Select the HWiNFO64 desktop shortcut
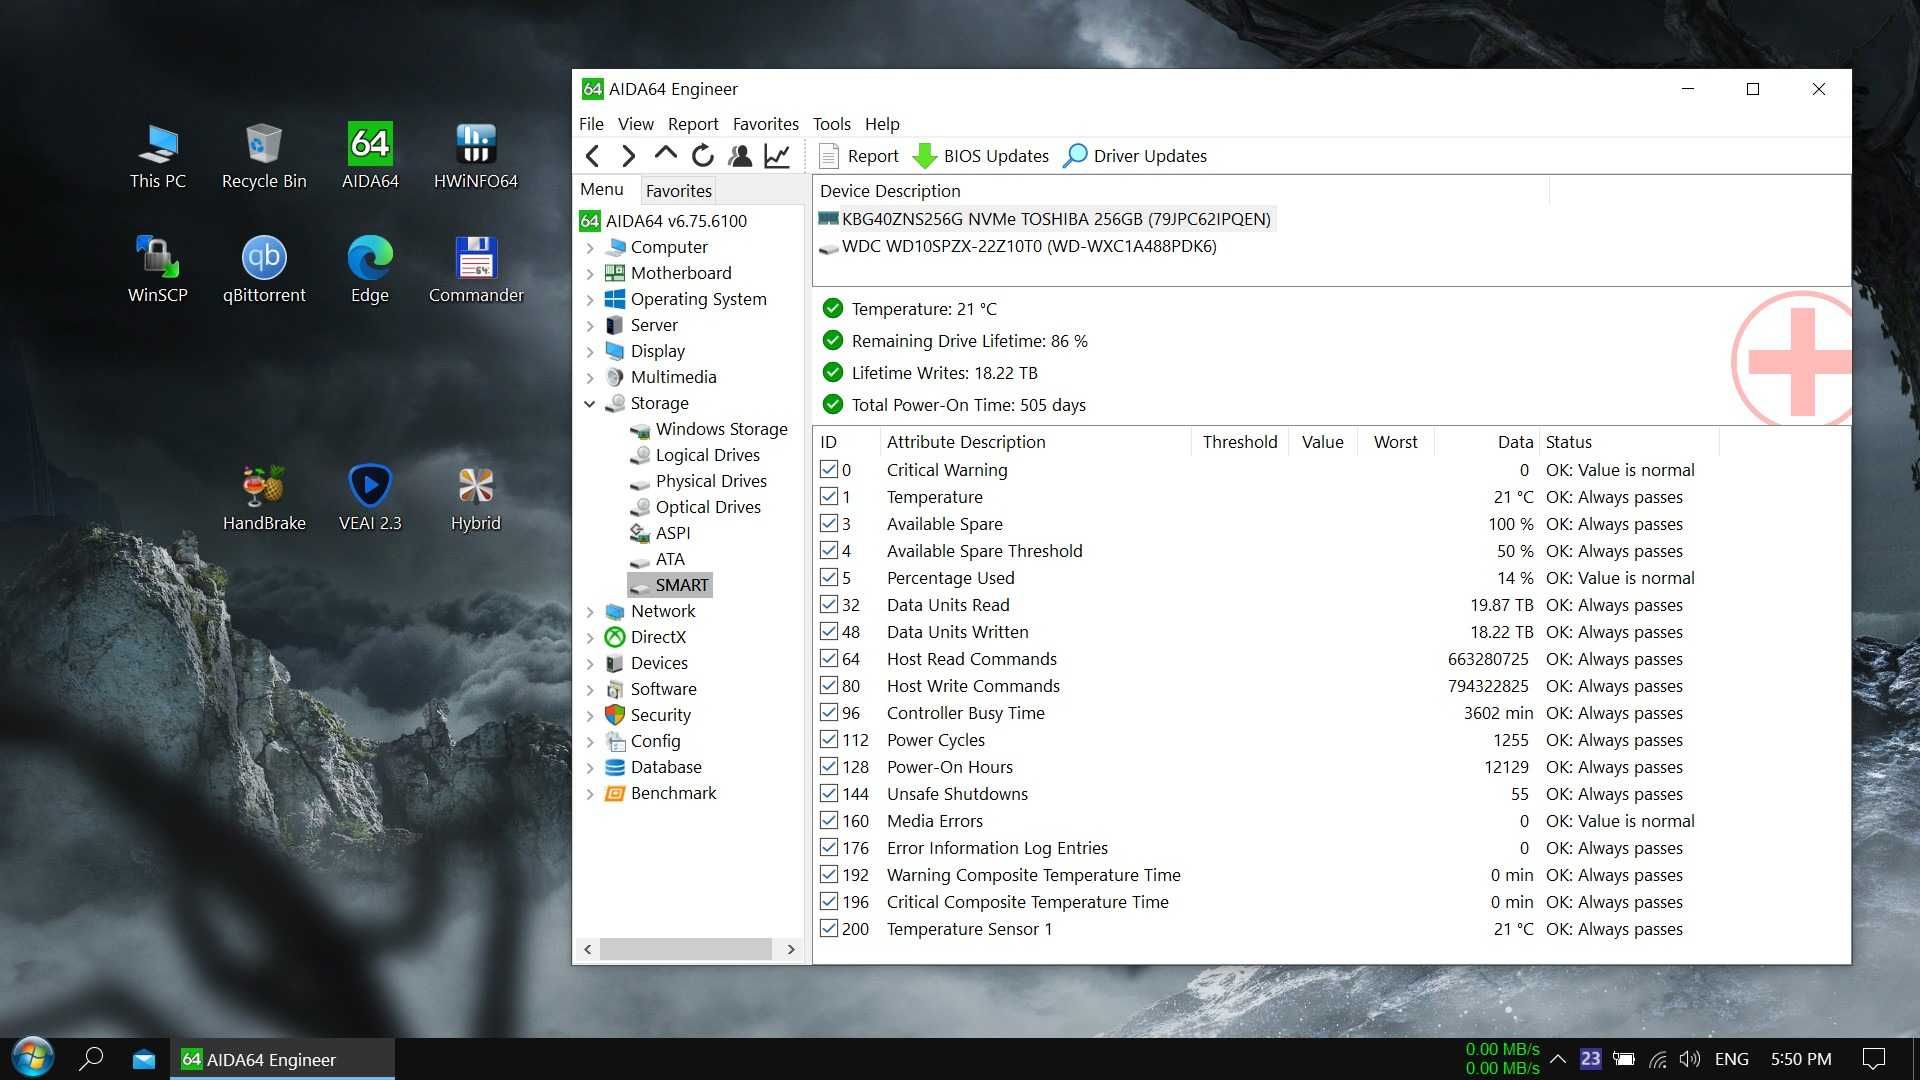The width and height of the screenshot is (1920, 1080). (476, 157)
